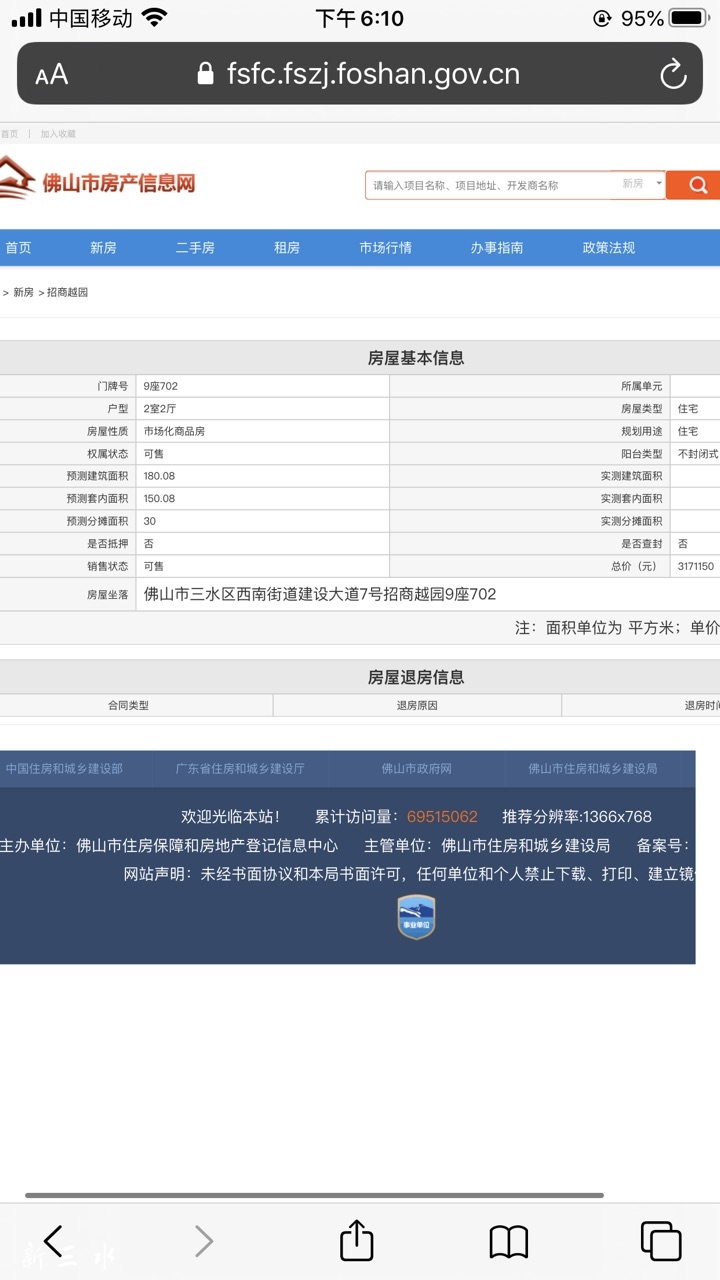This screenshot has height=1280, width=720.
Task: Select the 市场行情 menu item
Action: (x=385, y=248)
